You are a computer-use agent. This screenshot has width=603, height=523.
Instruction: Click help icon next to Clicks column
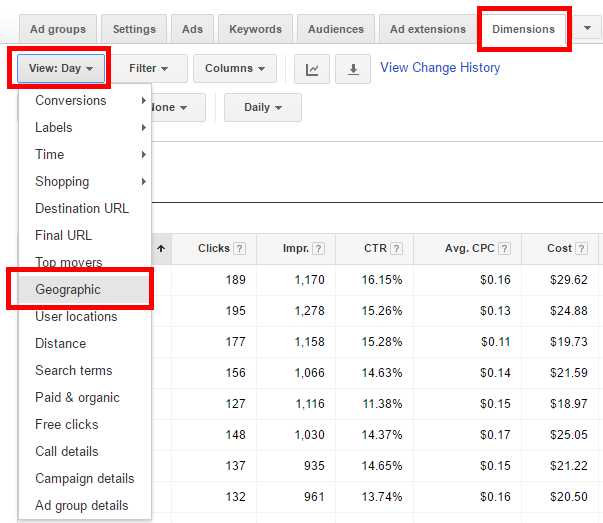click(x=239, y=249)
